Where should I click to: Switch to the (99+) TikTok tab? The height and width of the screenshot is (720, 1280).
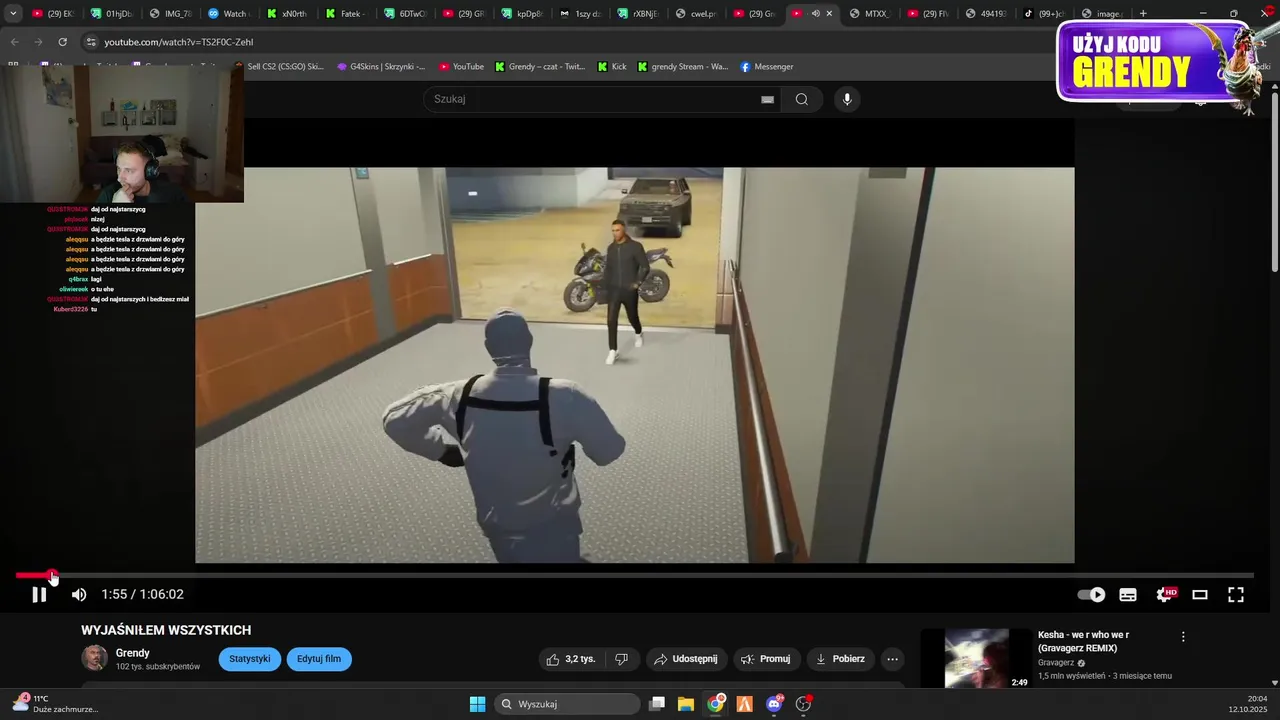[x=1044, y=14]
